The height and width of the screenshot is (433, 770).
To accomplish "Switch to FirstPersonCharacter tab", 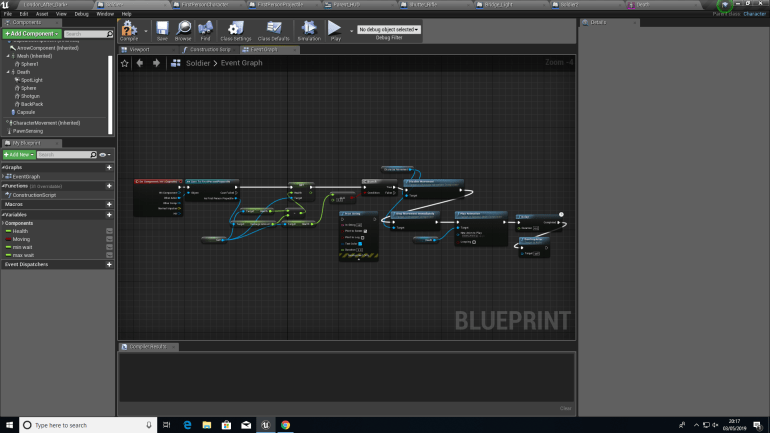I will (205, 4).
